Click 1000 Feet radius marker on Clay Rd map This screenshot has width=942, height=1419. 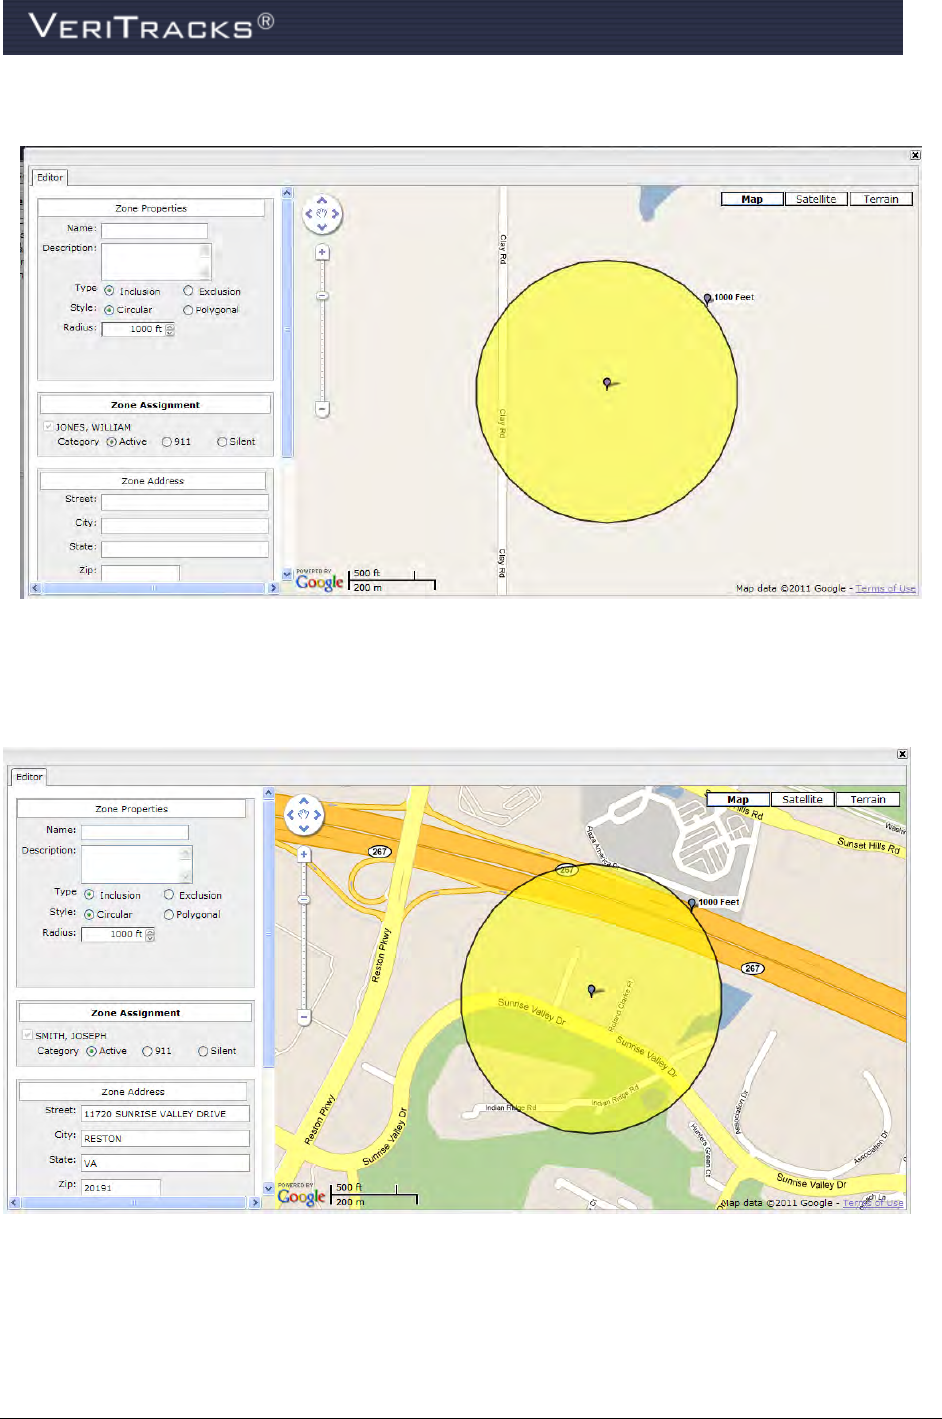click(x=707, y=298)
